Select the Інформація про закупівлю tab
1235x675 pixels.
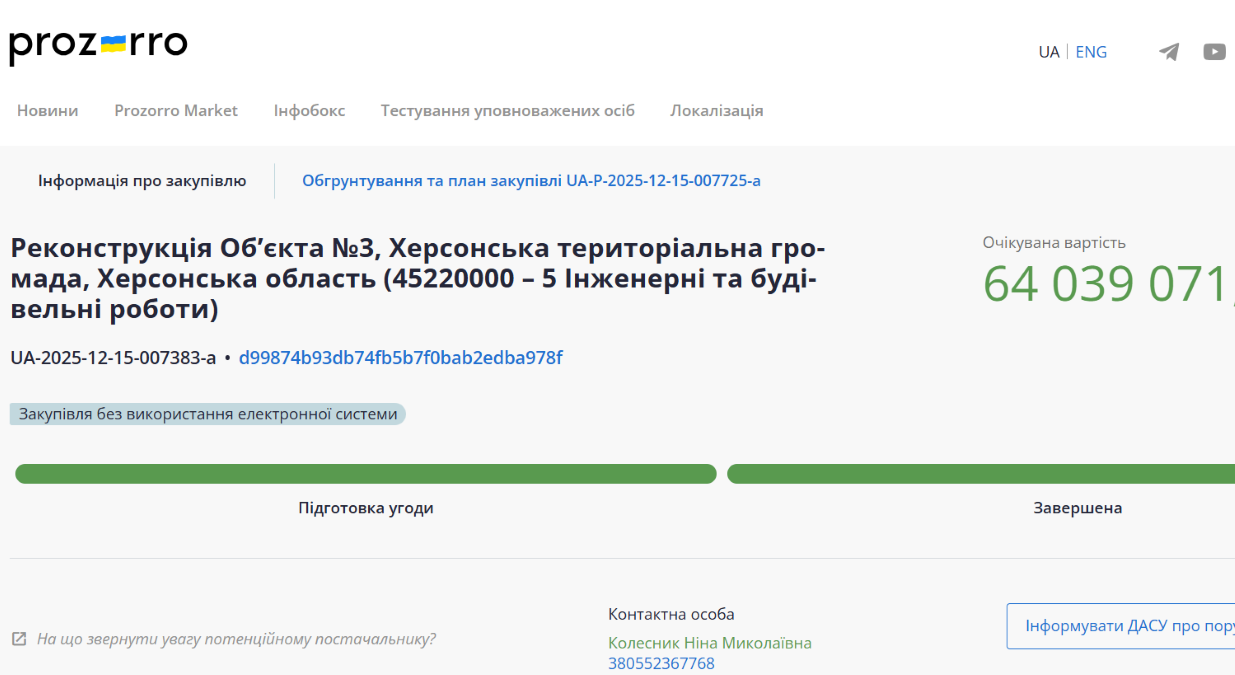click(142, 181)
